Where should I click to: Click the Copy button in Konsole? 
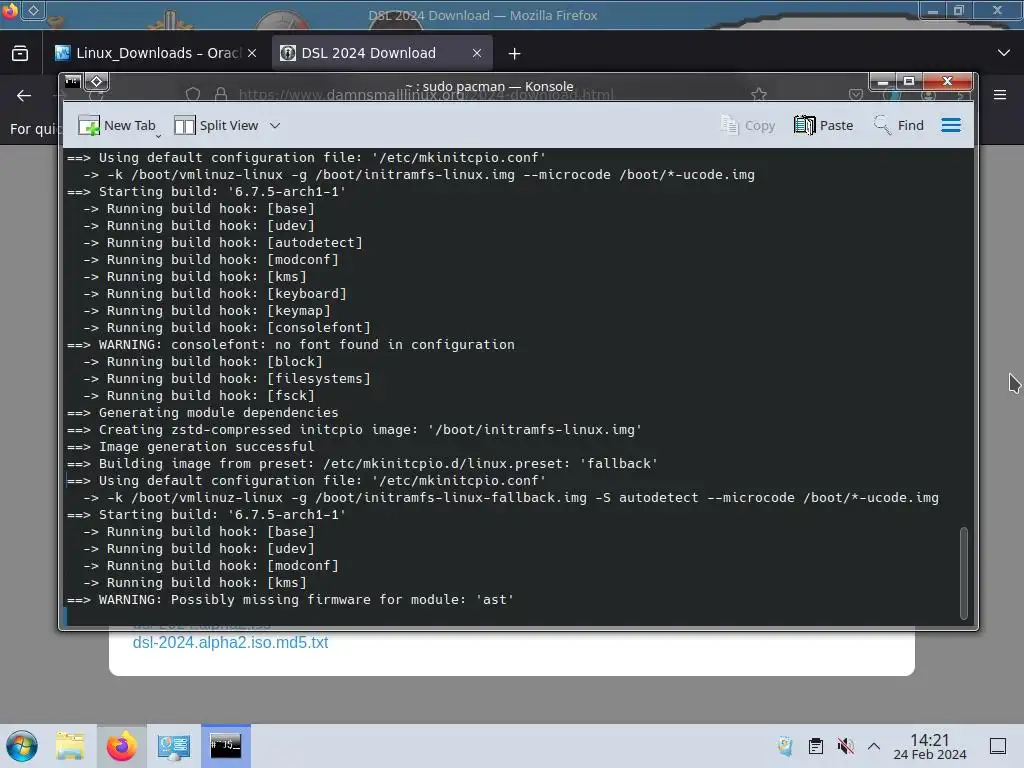(x=748, y=125)
